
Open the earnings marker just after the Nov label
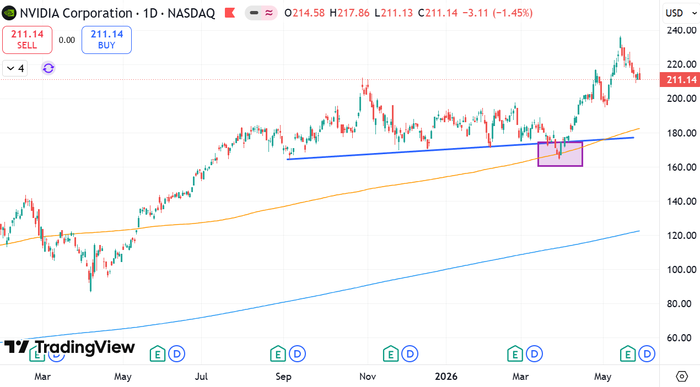coord(391,354)
